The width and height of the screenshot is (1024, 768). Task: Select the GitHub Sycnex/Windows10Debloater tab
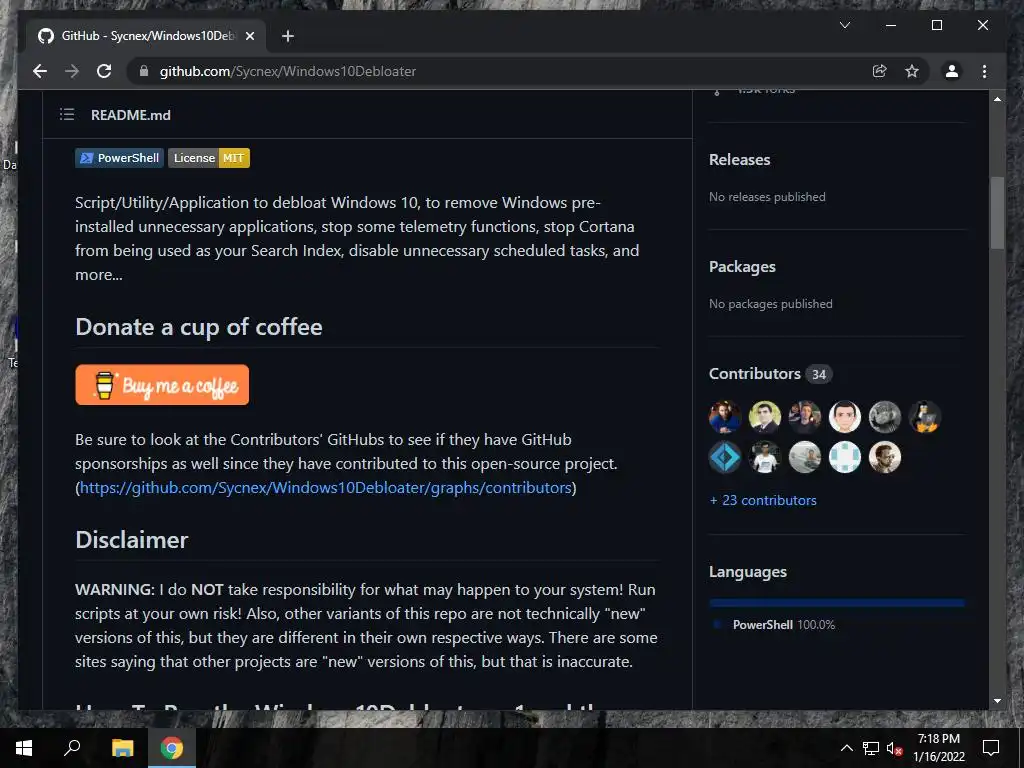coord(145,36)
